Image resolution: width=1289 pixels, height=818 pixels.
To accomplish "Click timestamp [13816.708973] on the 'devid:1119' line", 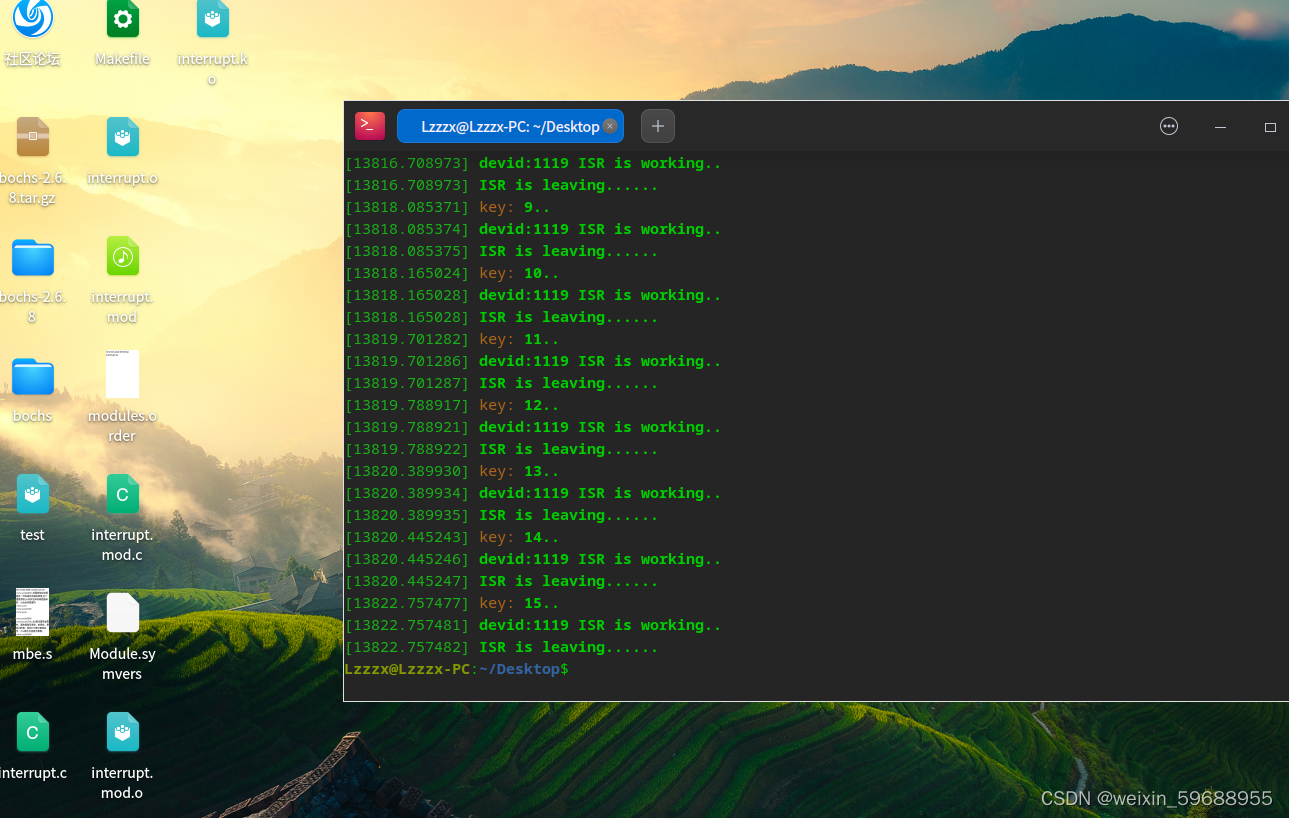I will pos(407,163).
